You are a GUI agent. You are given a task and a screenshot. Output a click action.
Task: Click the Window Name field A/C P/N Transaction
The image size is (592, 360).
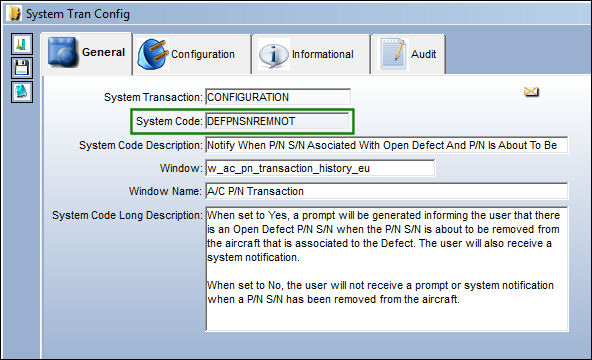[x=387, y=191]
